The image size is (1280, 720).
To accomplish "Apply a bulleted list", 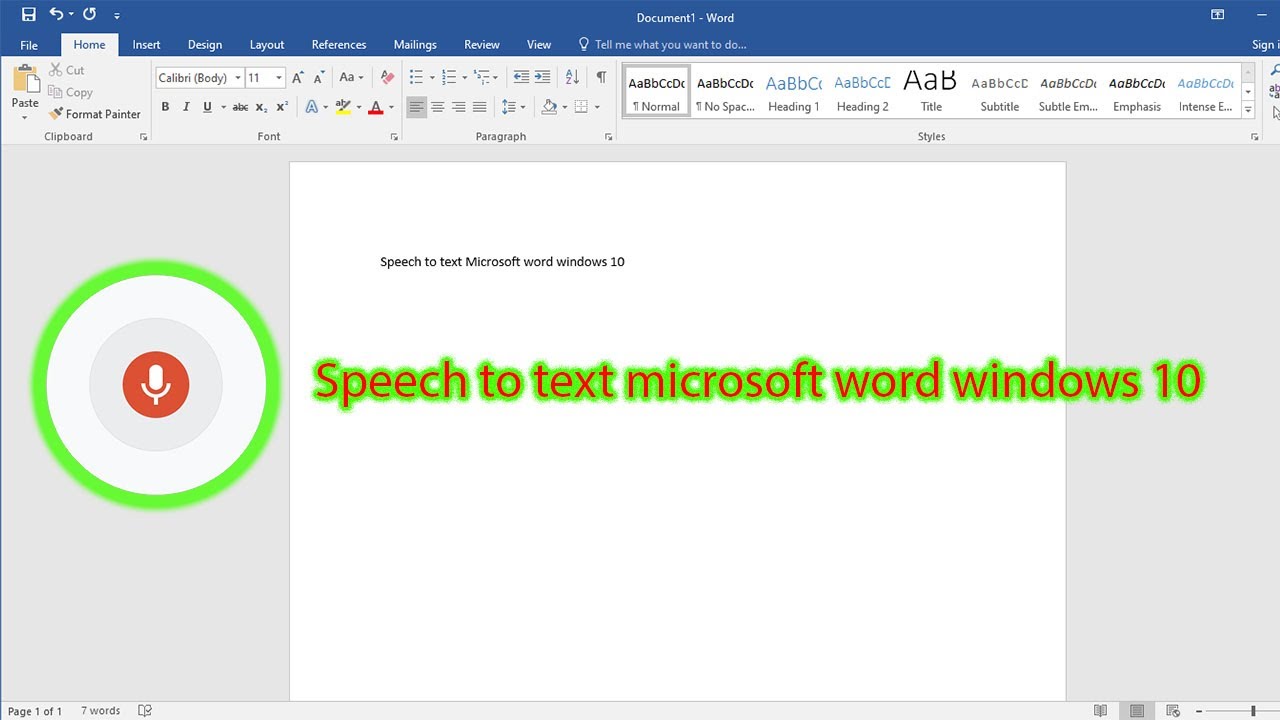I will (417, 77).
